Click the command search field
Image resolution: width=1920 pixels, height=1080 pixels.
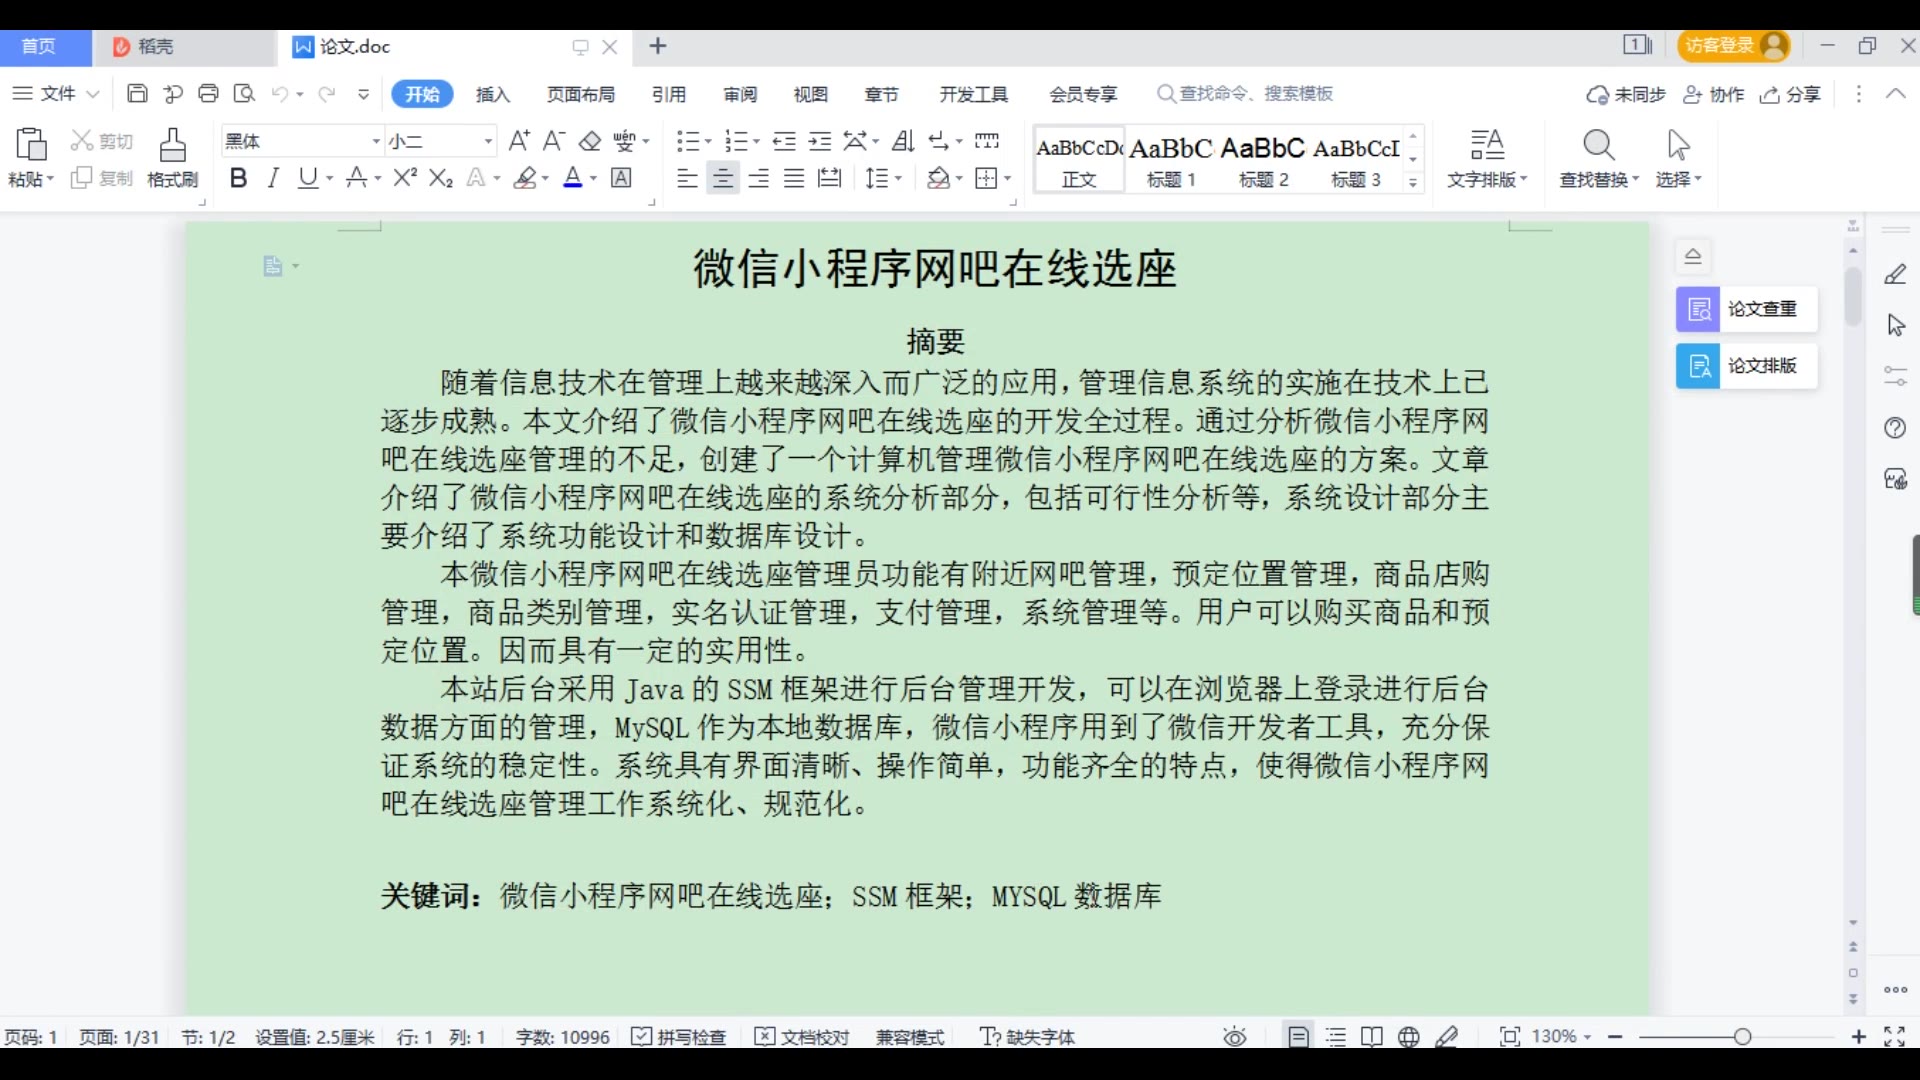(x=1245, y=93)
